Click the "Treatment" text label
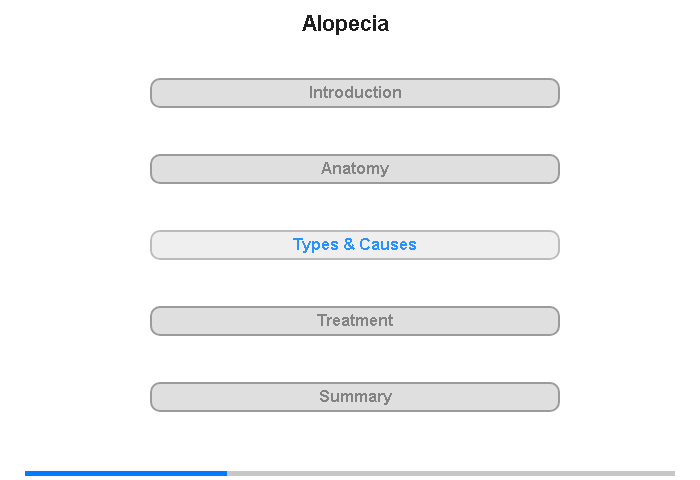 click(355, 321)
